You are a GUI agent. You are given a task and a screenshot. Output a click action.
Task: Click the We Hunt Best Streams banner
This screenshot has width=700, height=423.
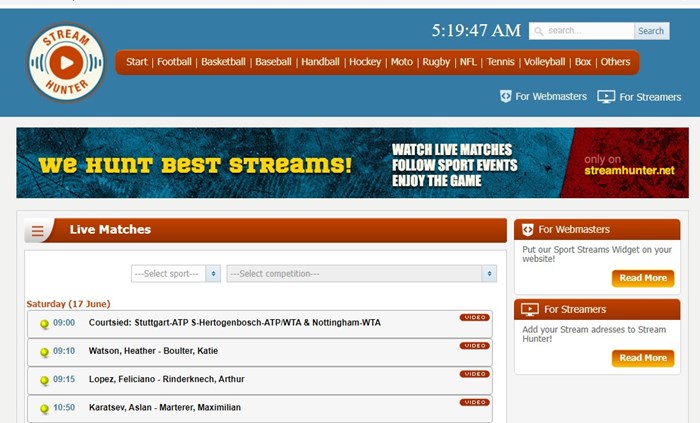tap(353, 163)
